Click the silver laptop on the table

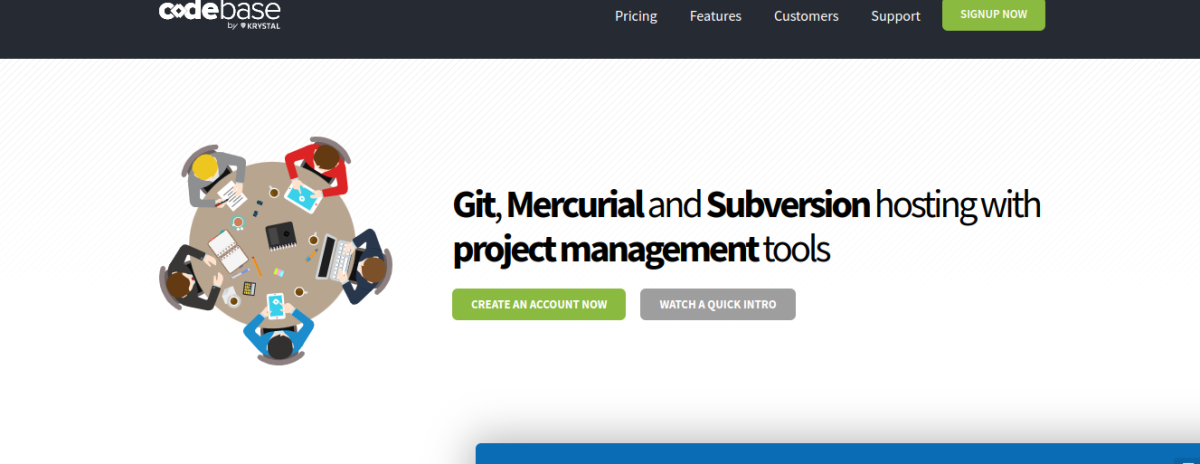pyautogui.click(x=333, y=256)
